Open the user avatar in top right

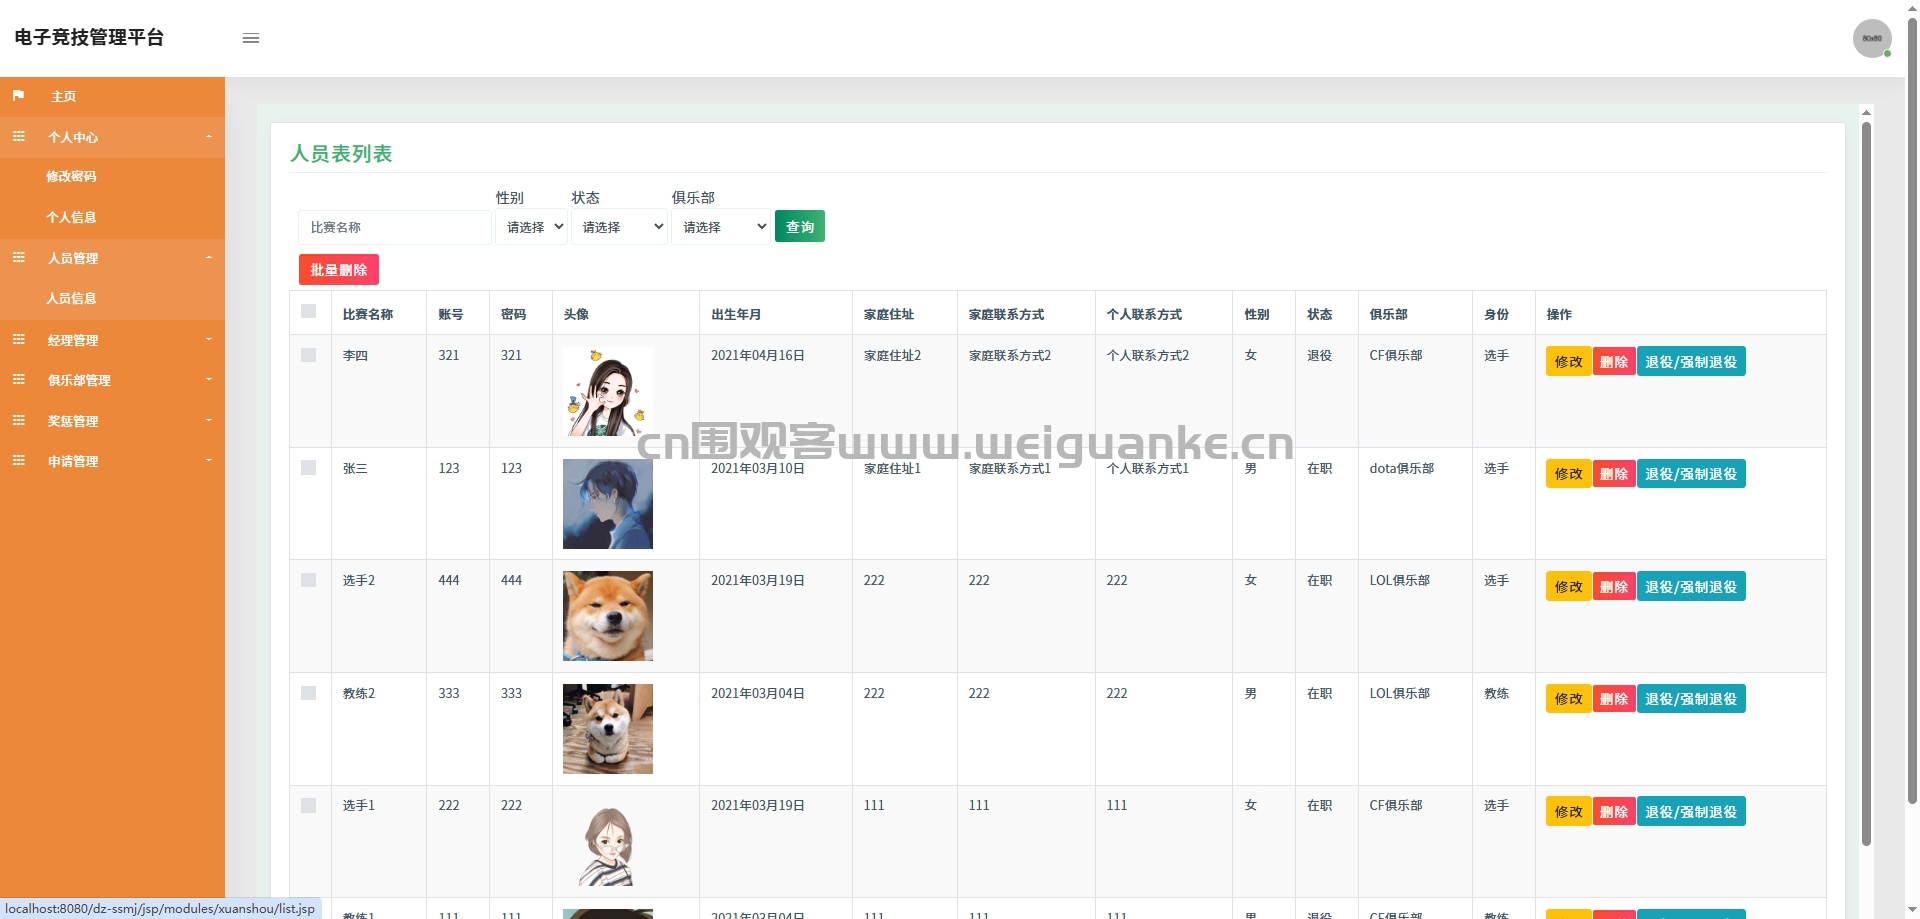click(x=1872, y=38)
